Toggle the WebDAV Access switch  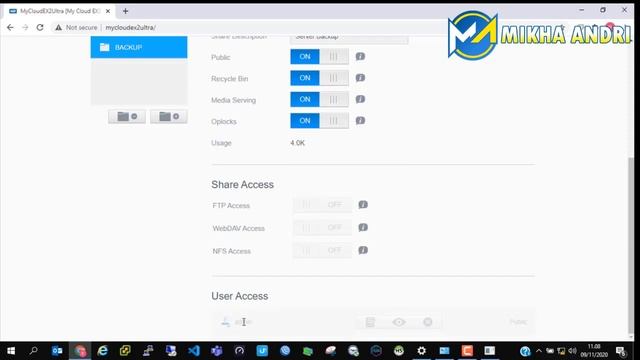click(x=322, y=228)
